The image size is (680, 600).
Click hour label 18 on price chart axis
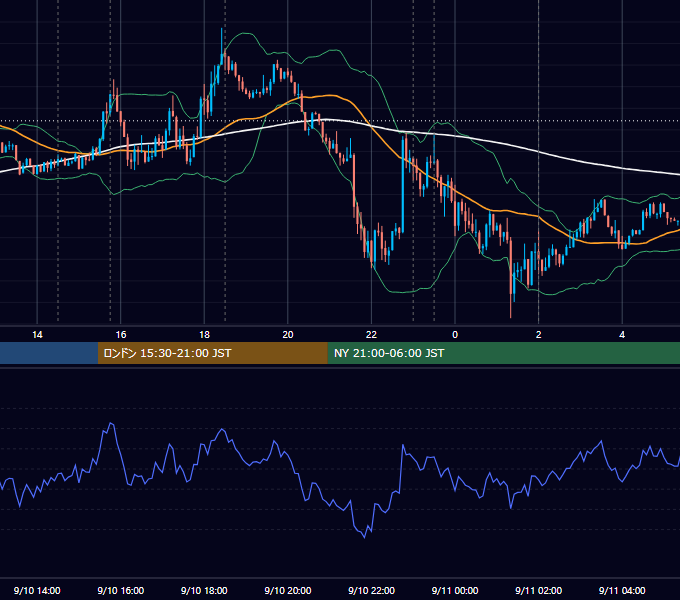(x=204, y=335)
